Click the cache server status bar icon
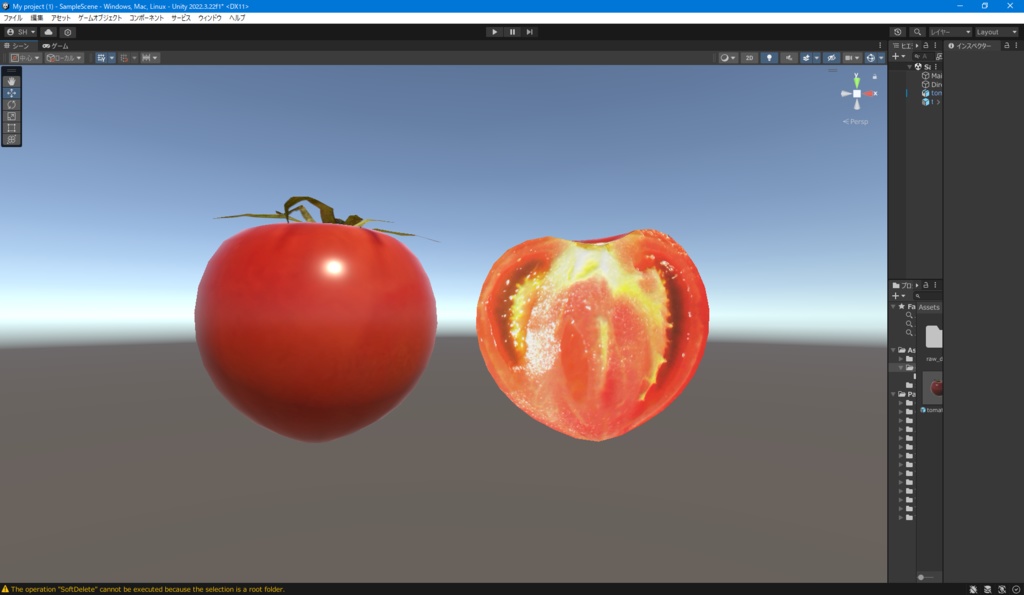This screenshot has width=1024, height=595. 987,589
